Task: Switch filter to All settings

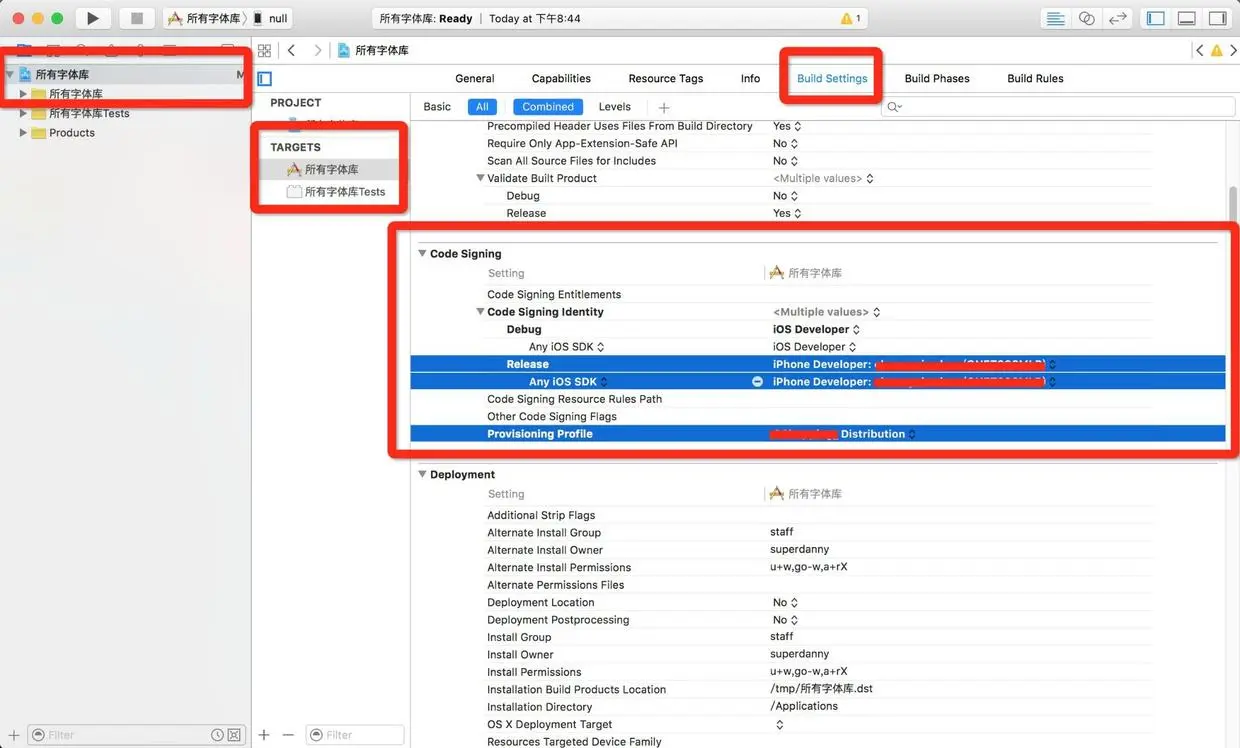Action: click(482, 107)
